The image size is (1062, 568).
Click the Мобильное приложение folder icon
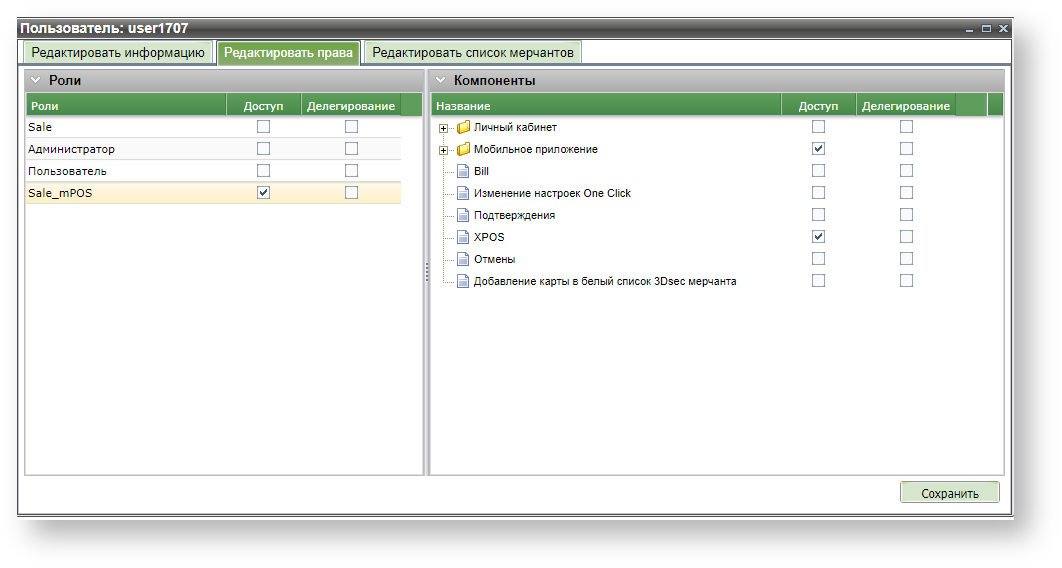tap(463, 150)
